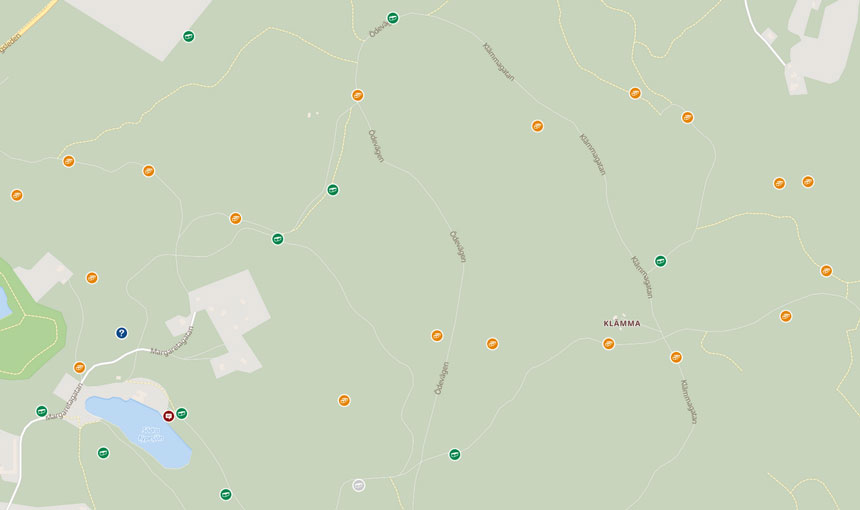This screenshot has height=510, width=860.
Task: Open the blue question-mark mystery cache marker
Action: 122,333
